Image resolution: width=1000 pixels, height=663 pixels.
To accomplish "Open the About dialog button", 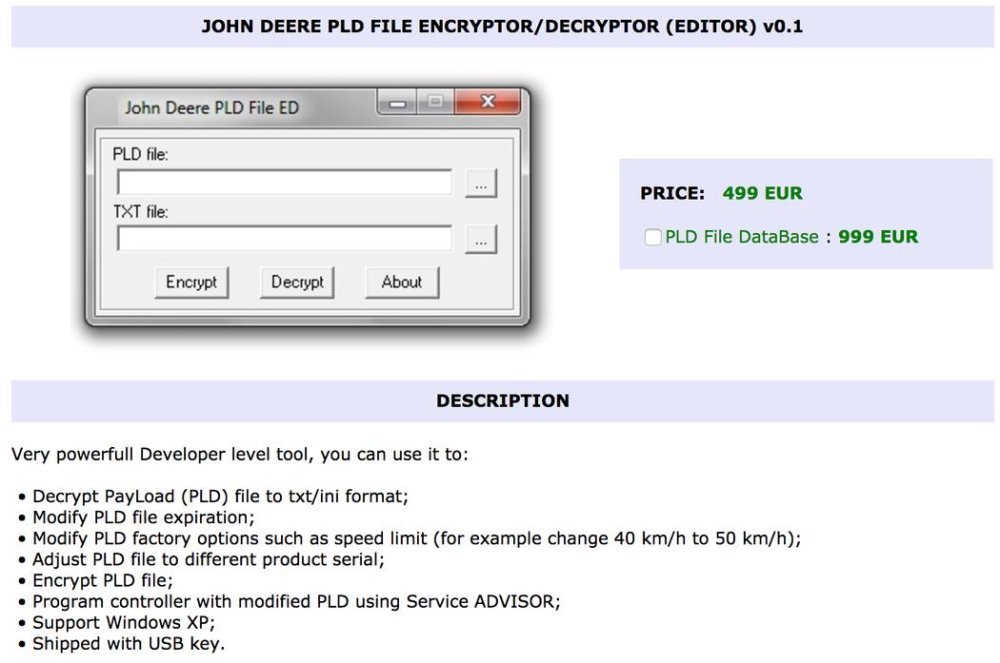I will (402, 282).
